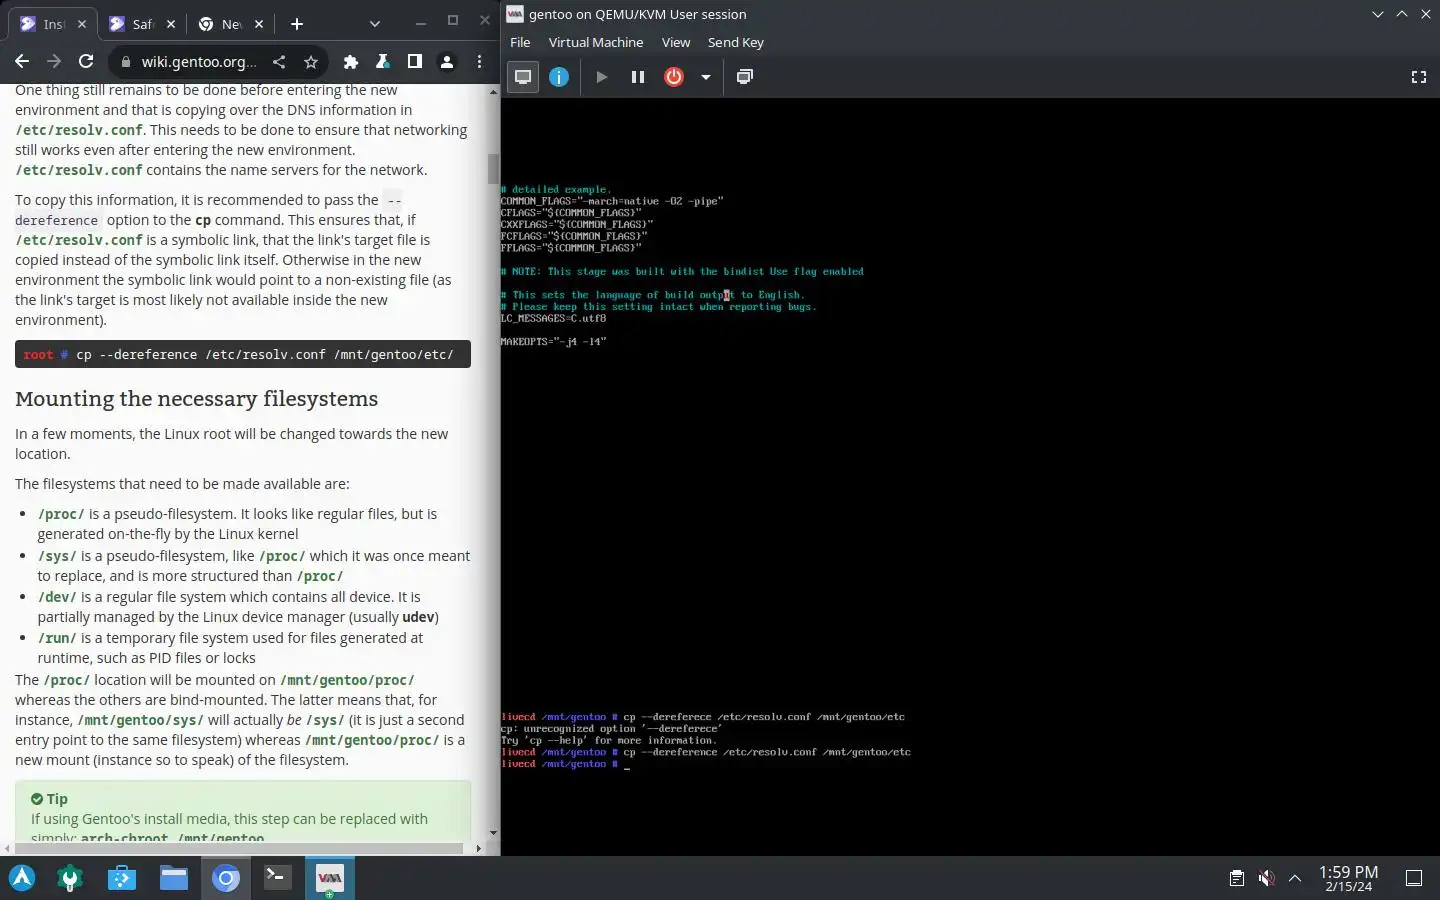Show the VM graphical console view

pos(523,77)
